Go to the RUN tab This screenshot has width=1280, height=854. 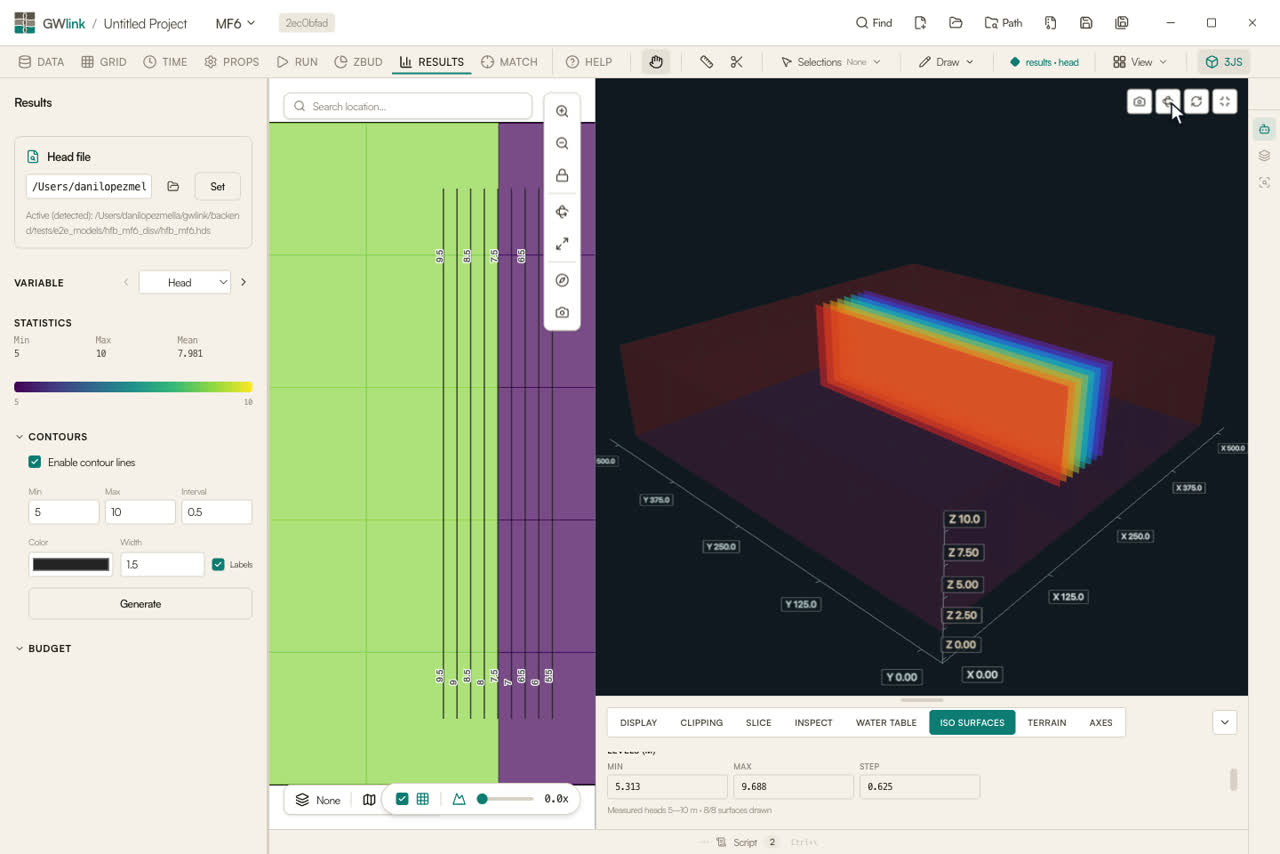pos(297,62)
